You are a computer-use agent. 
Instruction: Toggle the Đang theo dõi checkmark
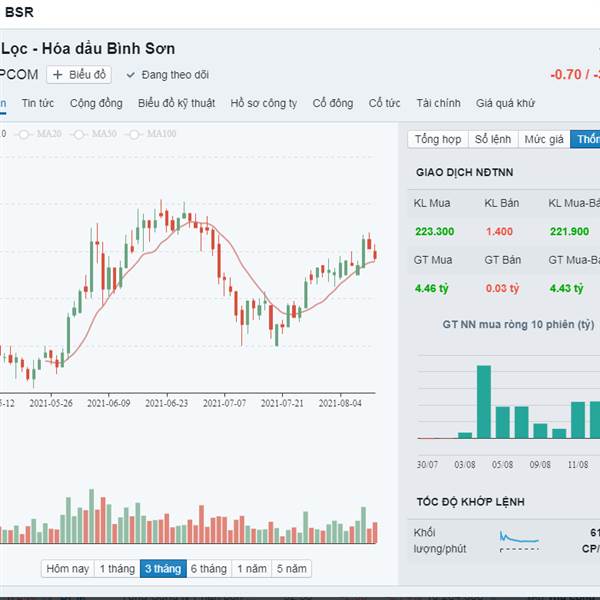pos(167,74)
